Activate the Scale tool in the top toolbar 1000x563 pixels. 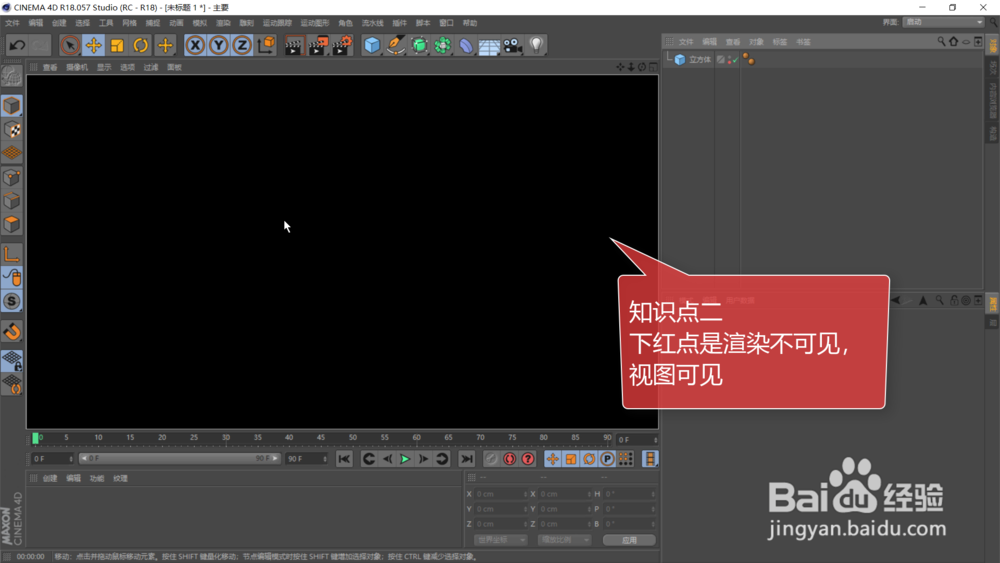(x=117, y=45)
